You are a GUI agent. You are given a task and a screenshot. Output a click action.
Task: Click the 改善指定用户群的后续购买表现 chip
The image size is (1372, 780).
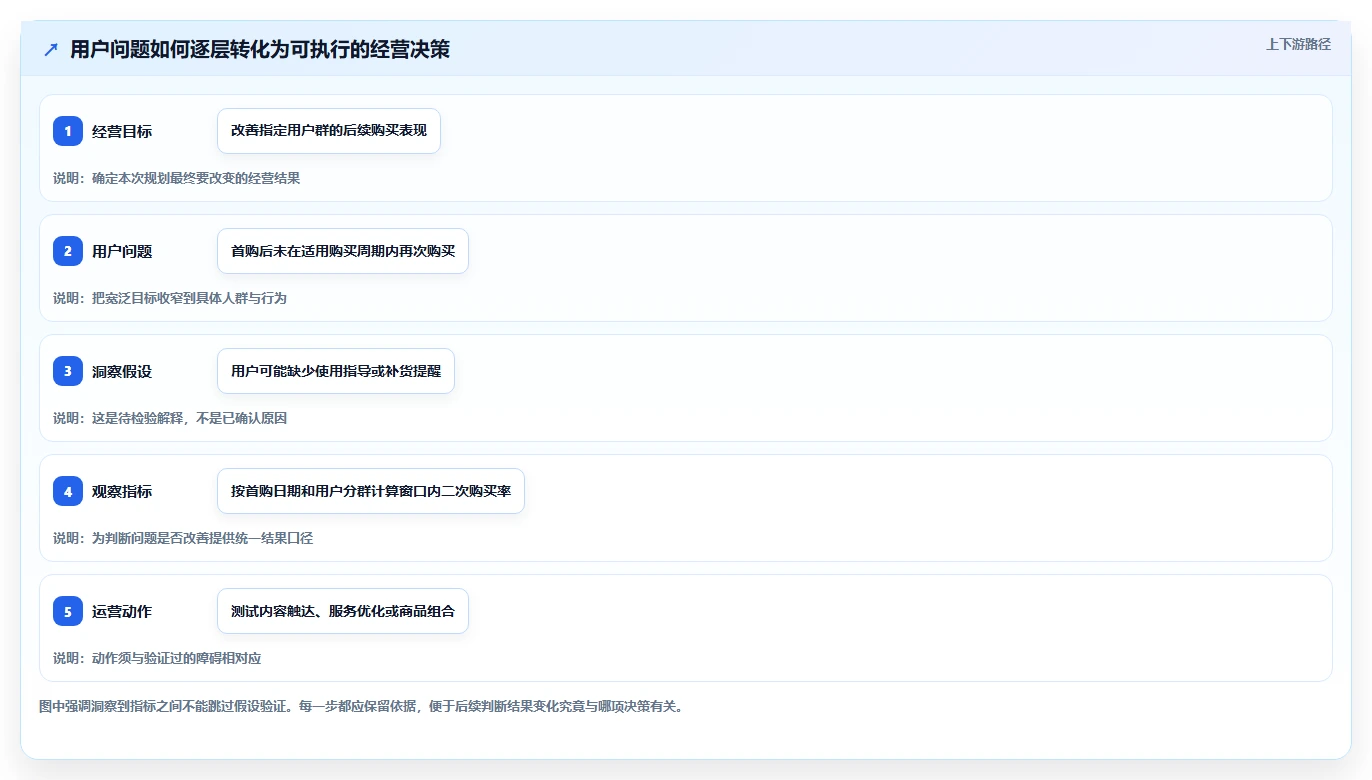pos(329,131)
